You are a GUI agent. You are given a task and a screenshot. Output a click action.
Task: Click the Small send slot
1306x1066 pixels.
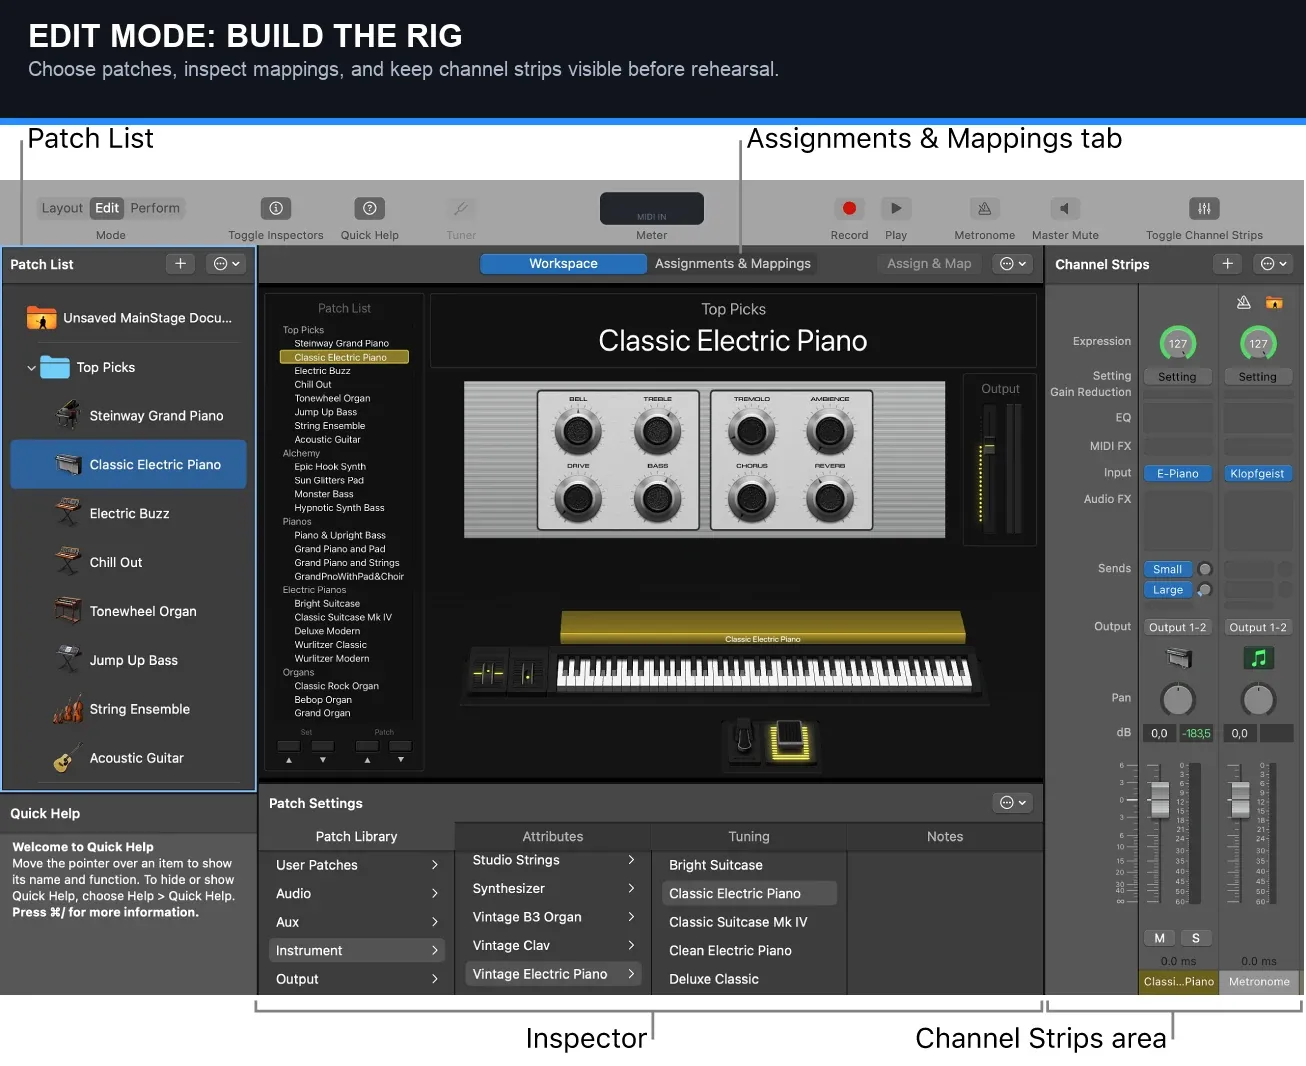click(x=1167, y=570)
